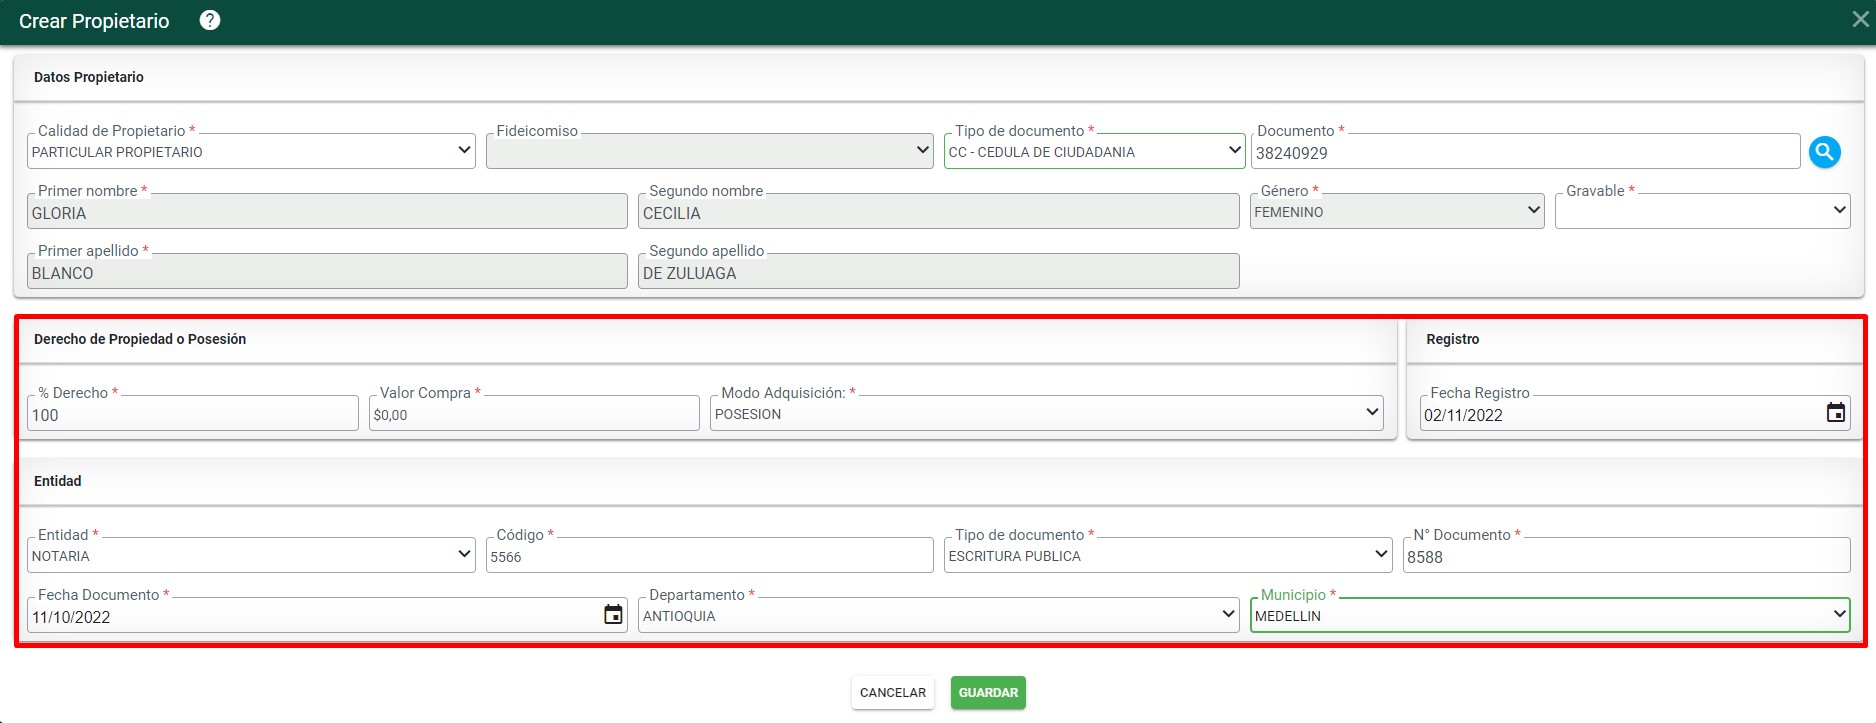Focus the % Derecho field

(x=193, y=414)
